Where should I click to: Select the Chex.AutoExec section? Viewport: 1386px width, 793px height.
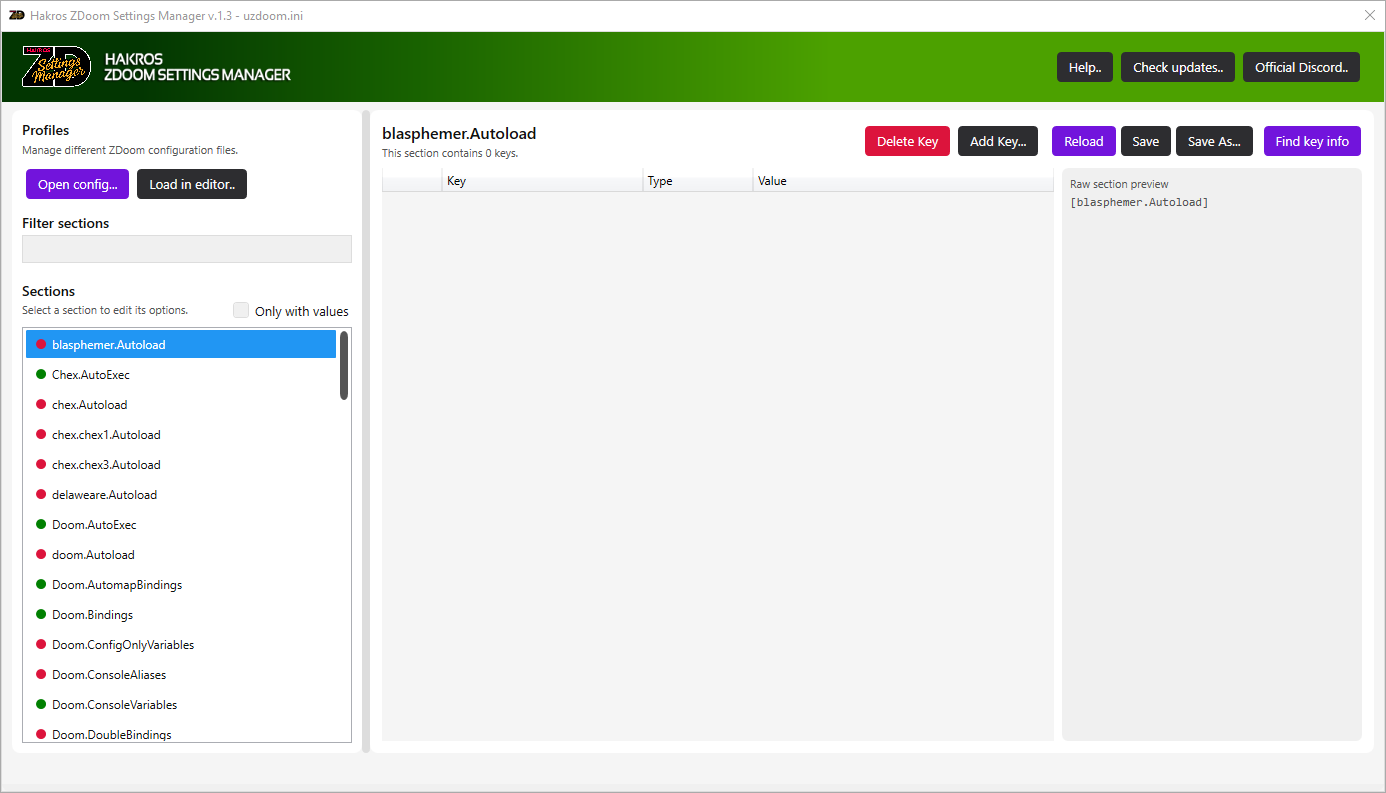pyautogui.click(x=181, y=374)
